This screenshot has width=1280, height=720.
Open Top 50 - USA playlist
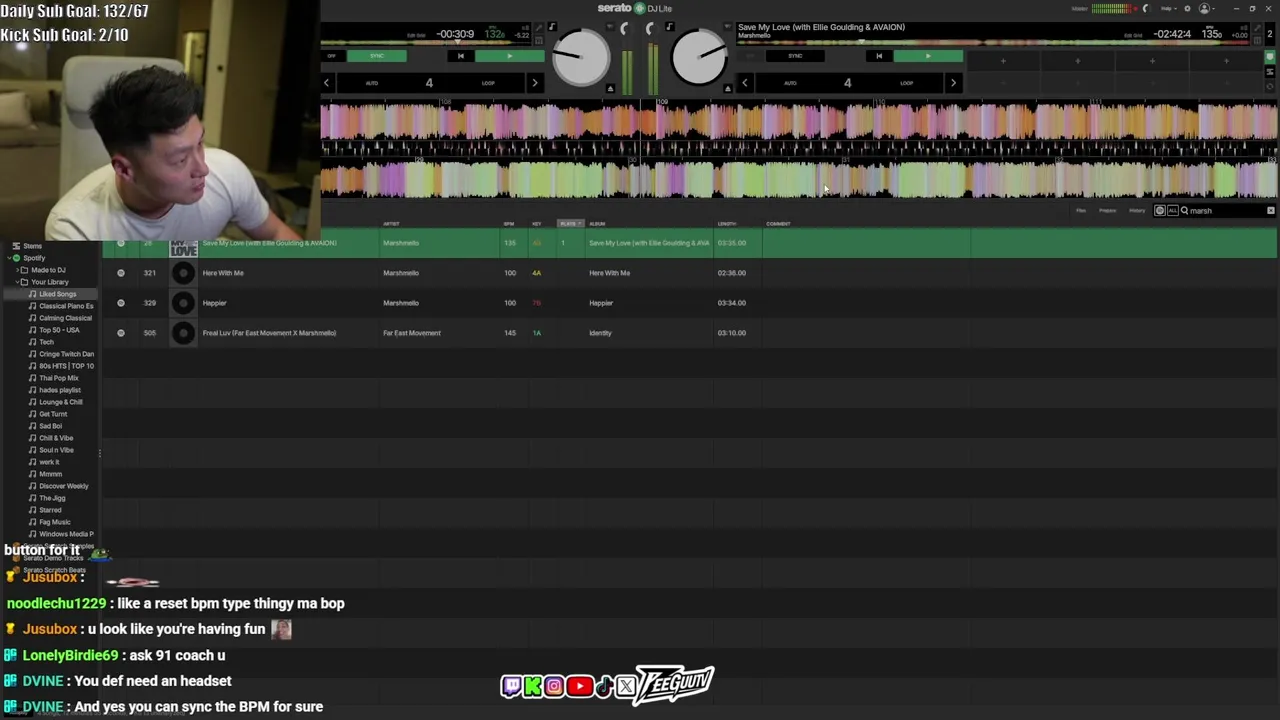59,330
